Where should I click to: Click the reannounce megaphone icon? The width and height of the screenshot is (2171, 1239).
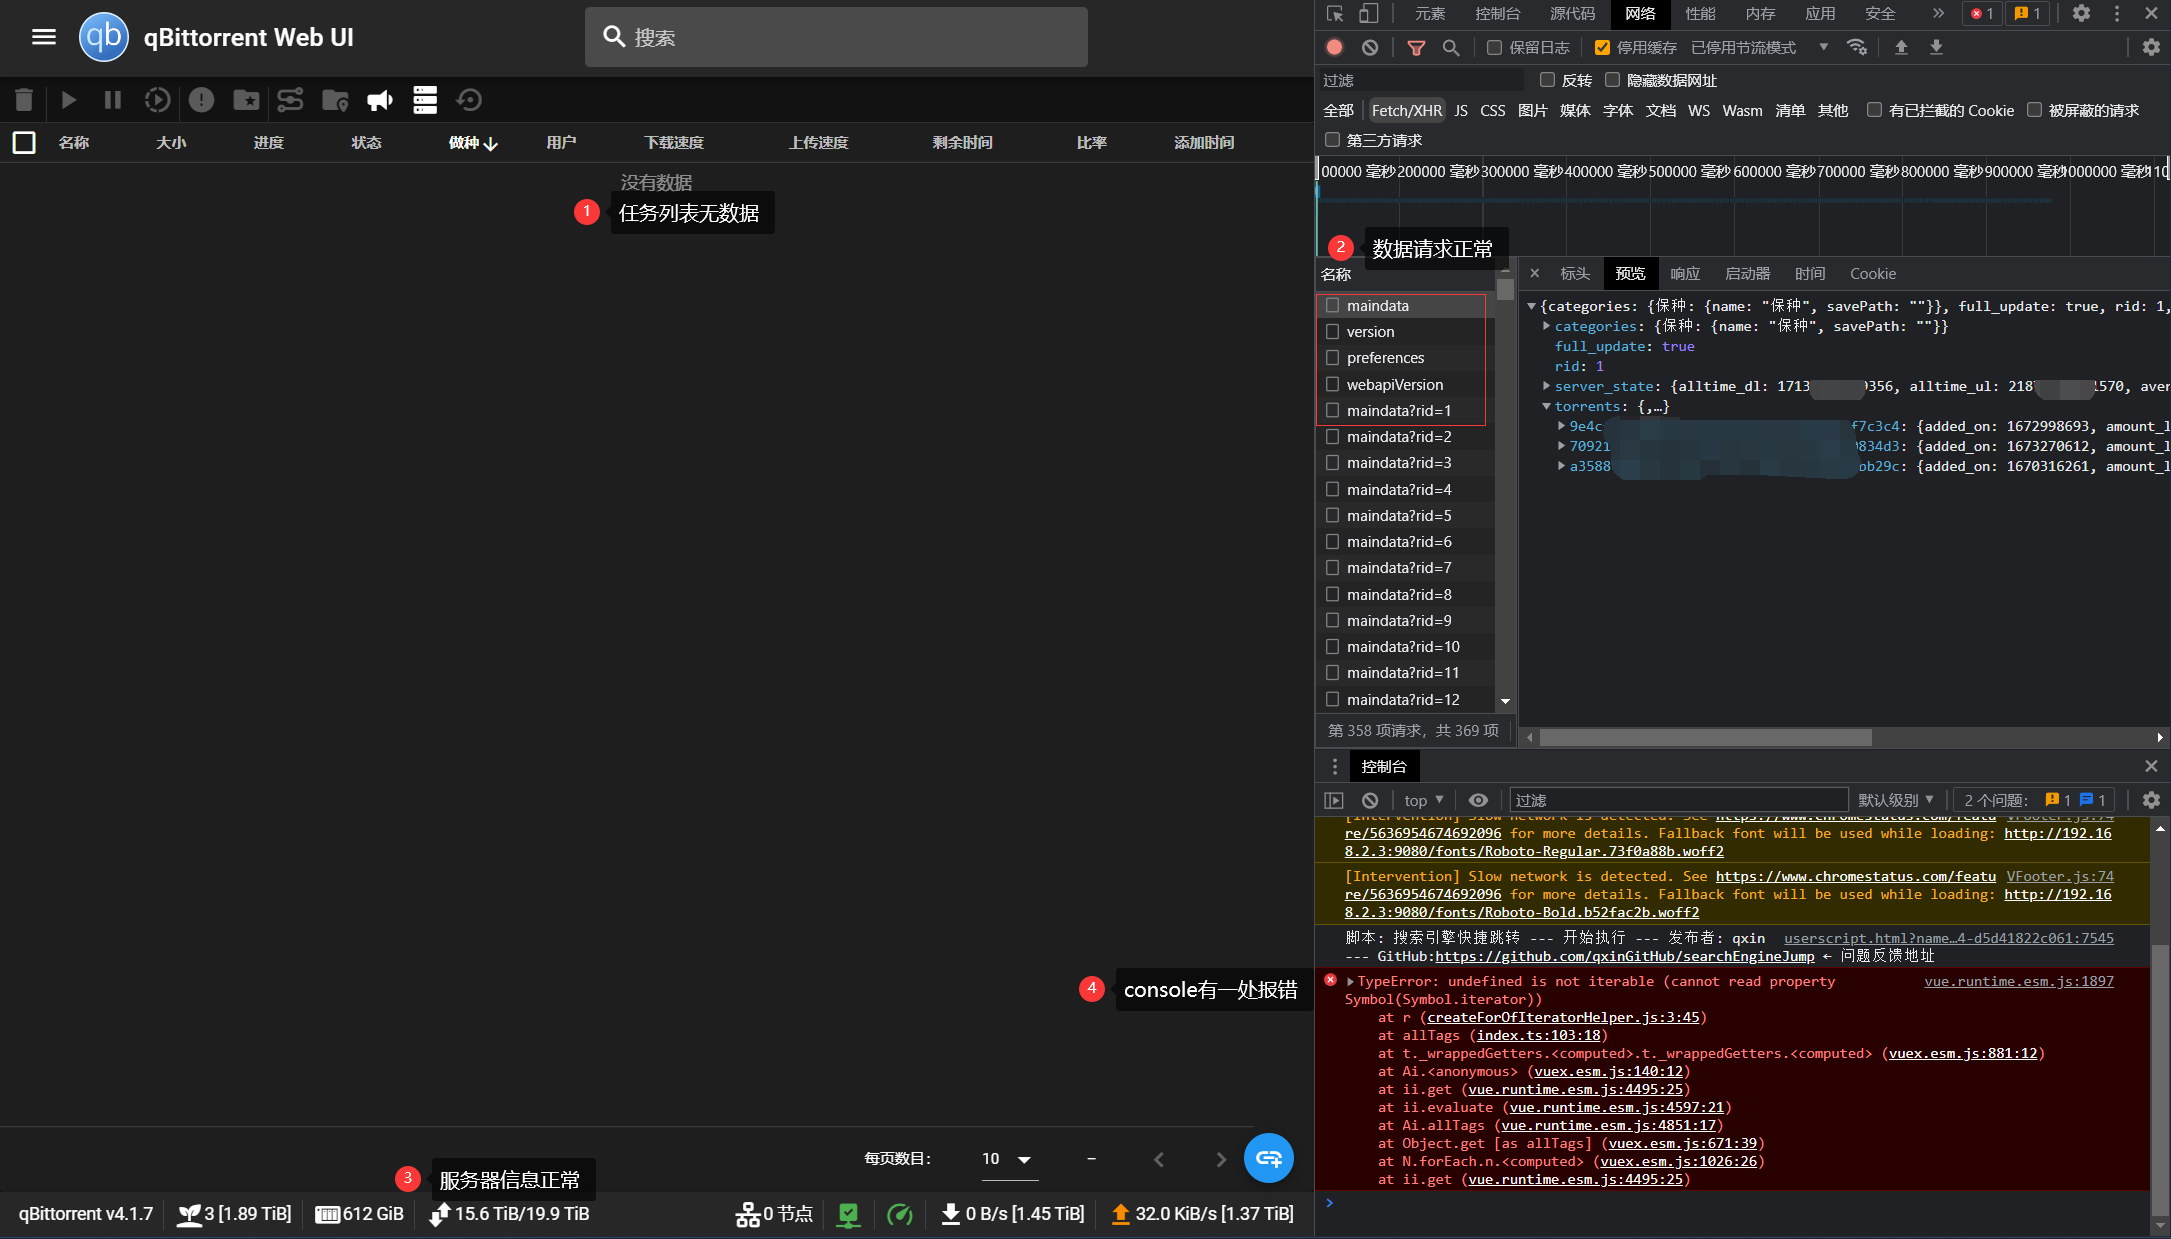380,100
